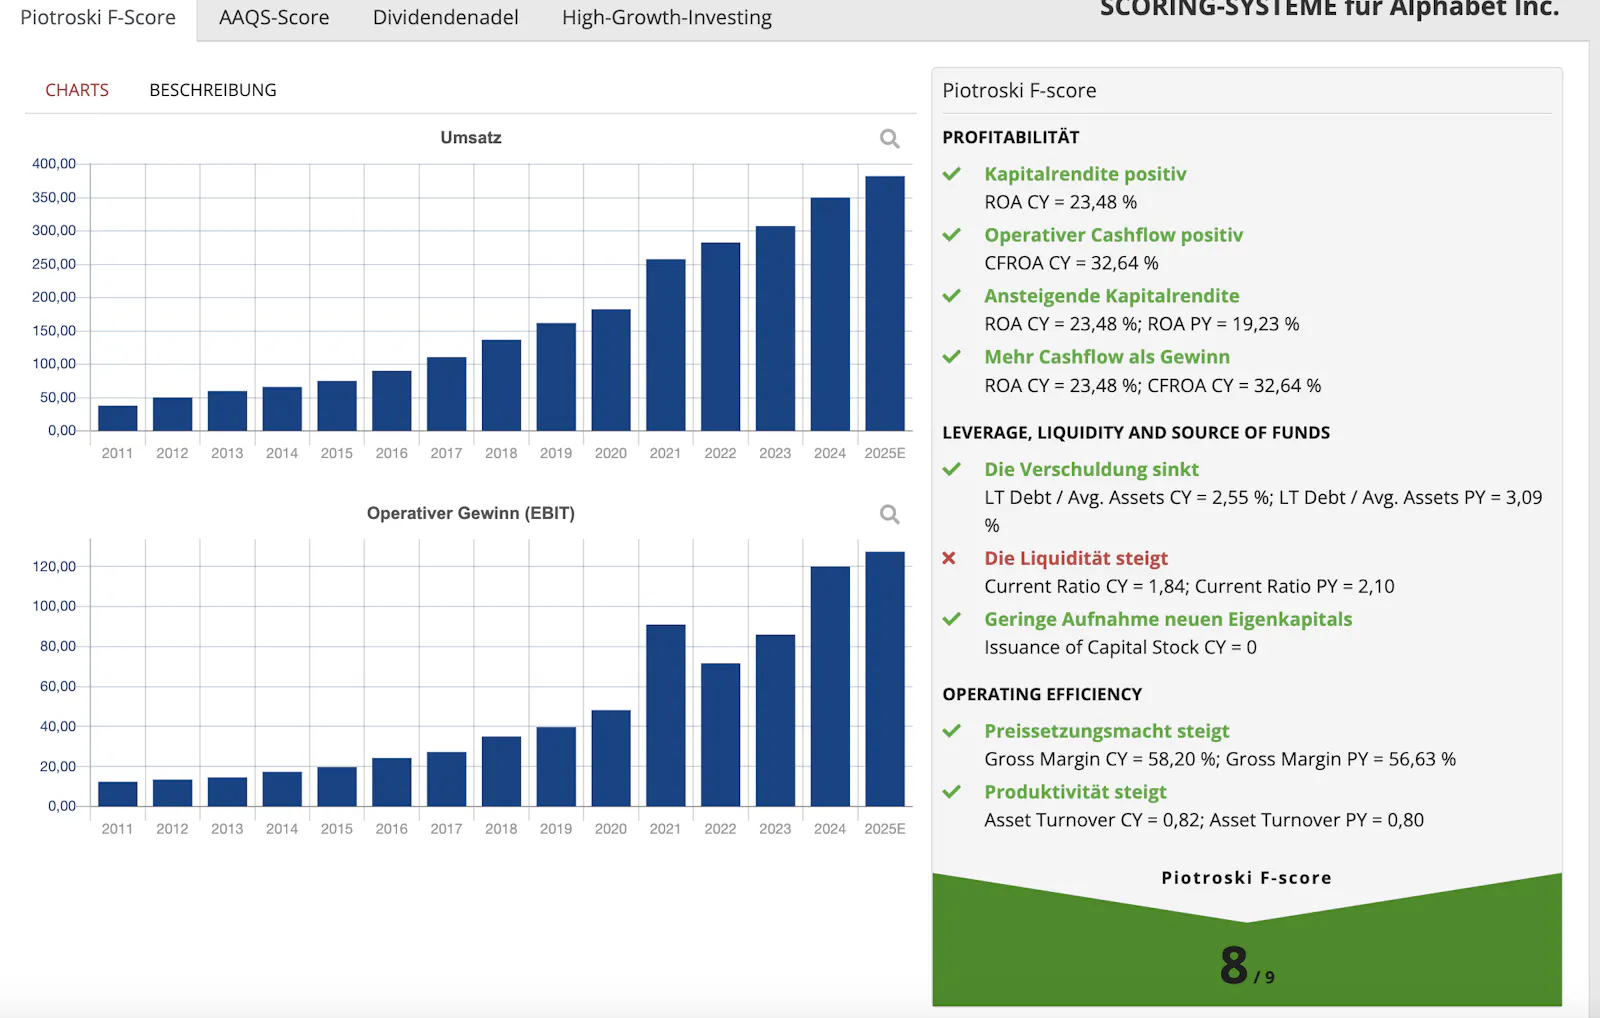
Task: Click the Asset Turnover CY = 0,82 line
Action: [x=1204, y=820]
